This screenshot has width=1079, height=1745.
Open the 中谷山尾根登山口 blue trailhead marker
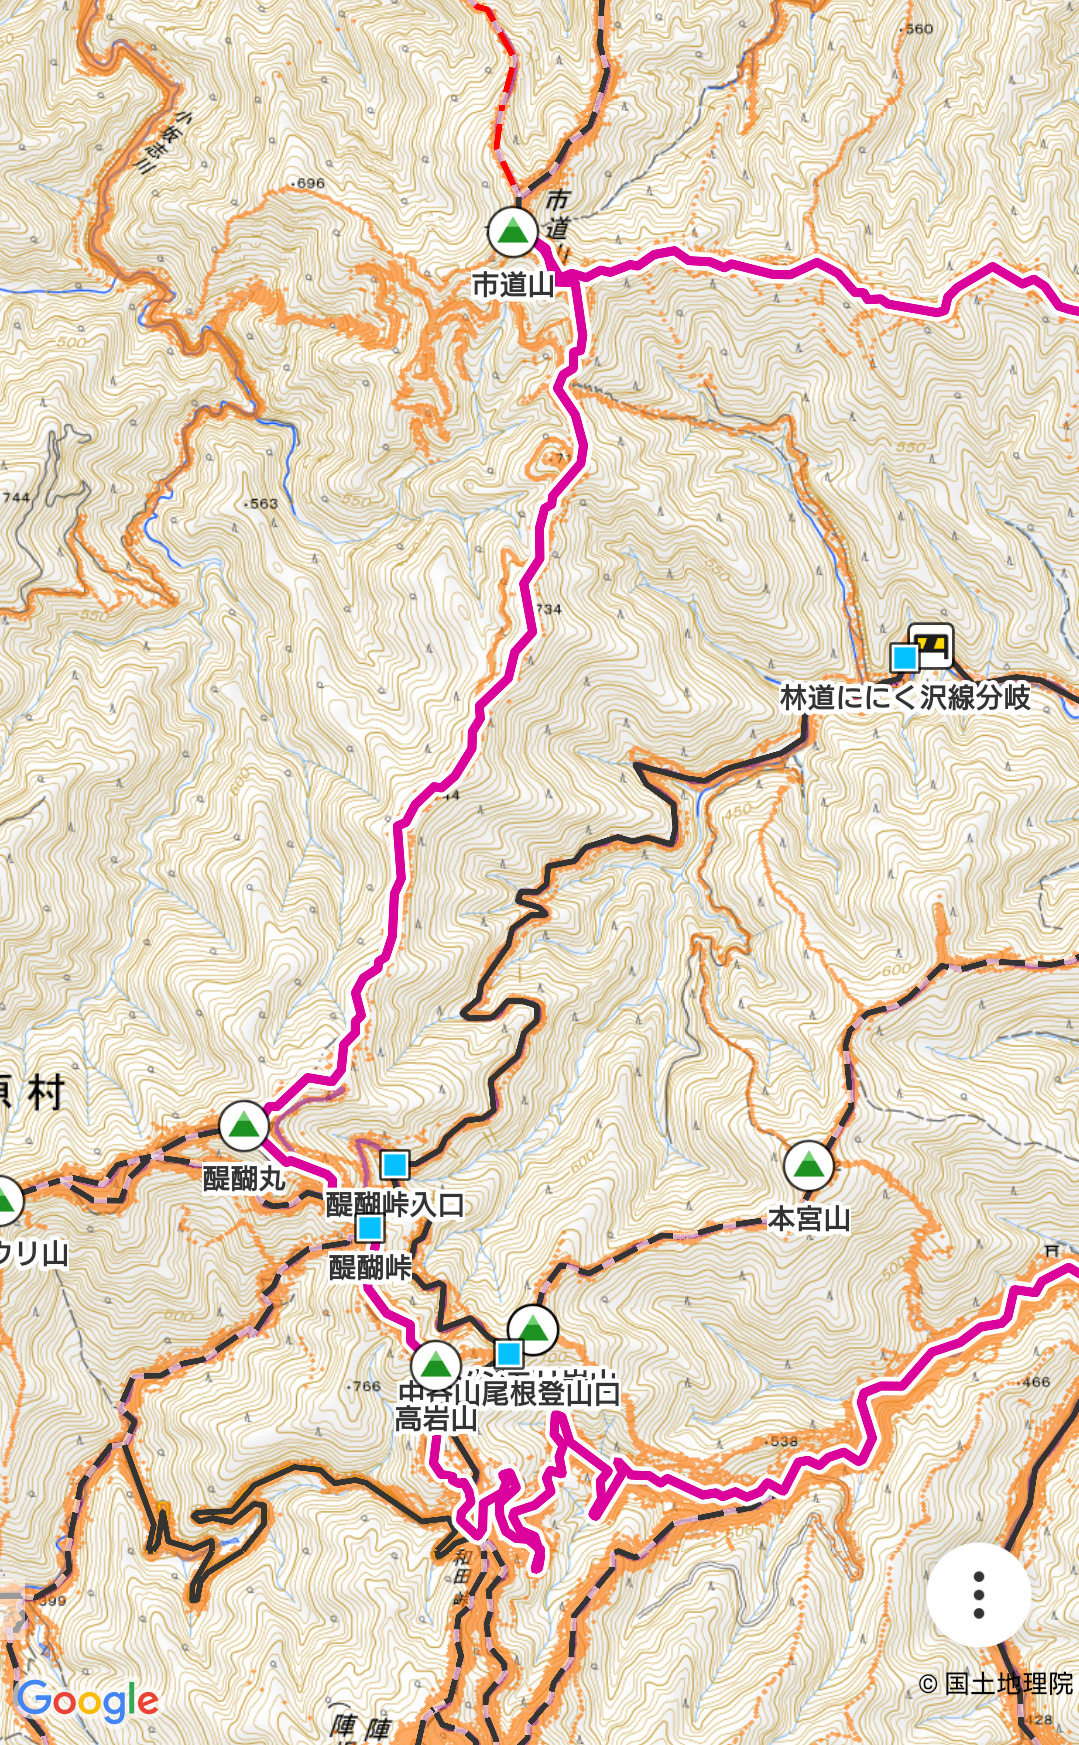[509, 1354]
